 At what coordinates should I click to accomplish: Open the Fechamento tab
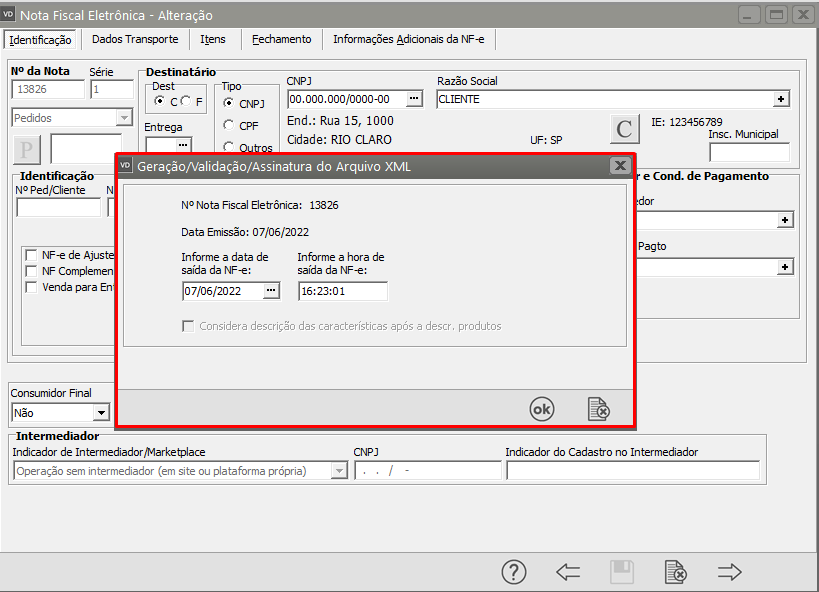click(281, 39)
